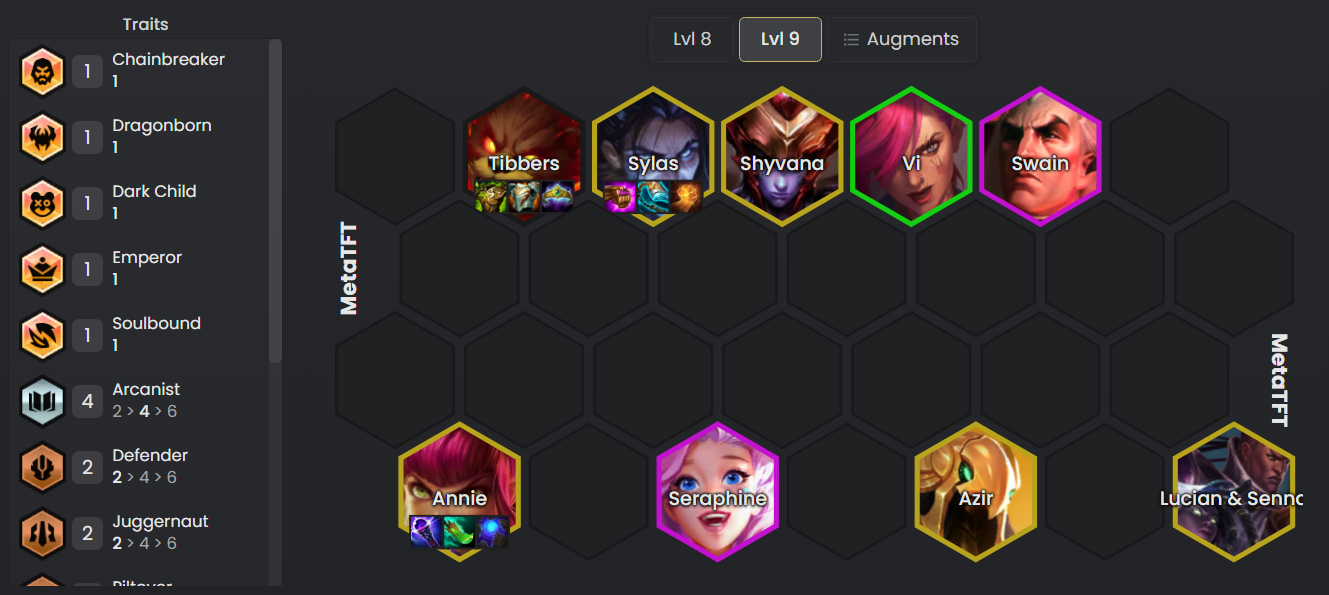This screenshot has height=595, width=1329.
Task: Click the Dragonborn trait icon
Action: 42,138
